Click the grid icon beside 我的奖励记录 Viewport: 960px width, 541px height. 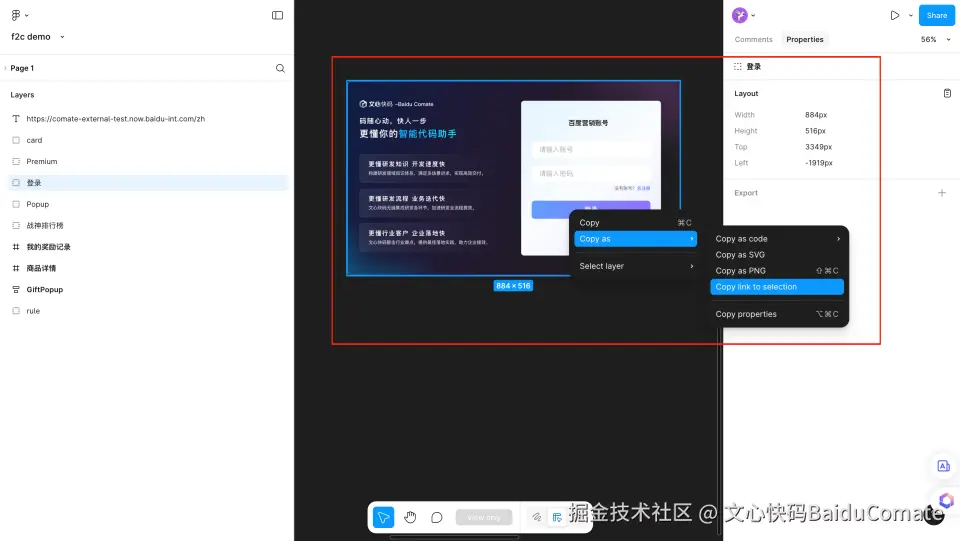(16, 247)
